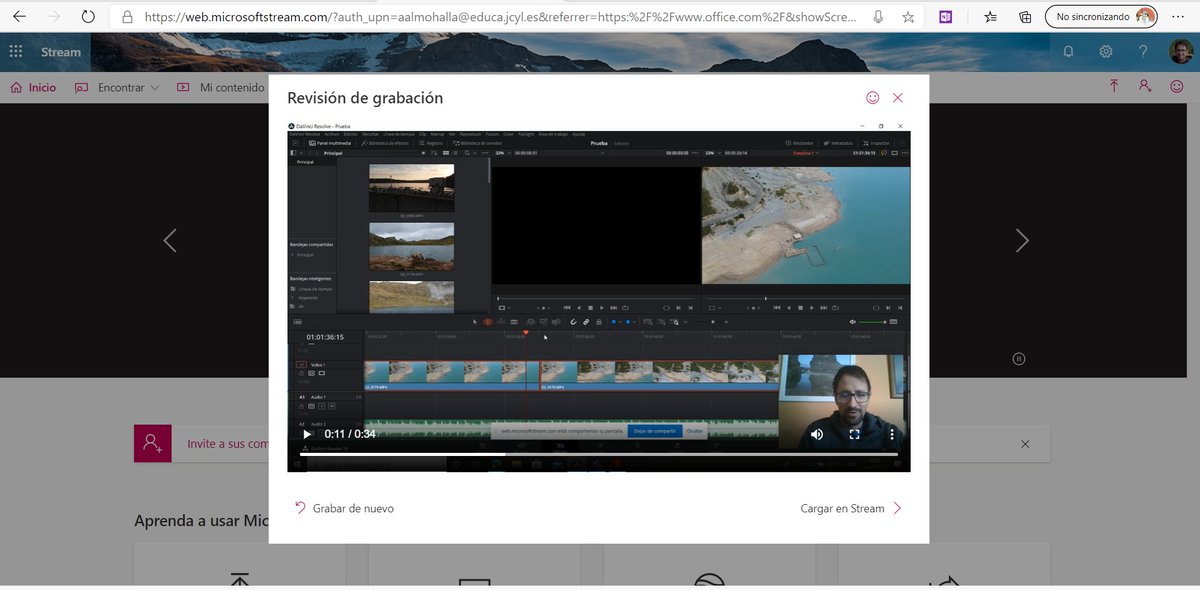Screen dimensions: 1200x590
Task: Click Cargar en Stream to upload
Action: [852, 508]
